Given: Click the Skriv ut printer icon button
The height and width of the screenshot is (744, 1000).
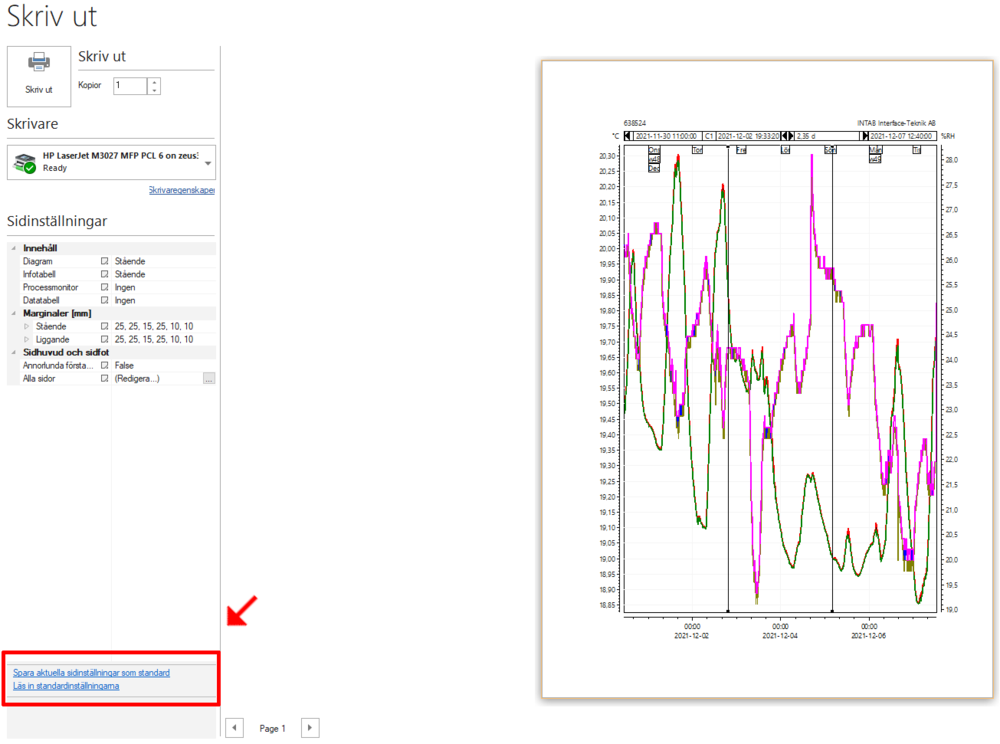Looking at the screenshot, I should (x=39, y=75).
